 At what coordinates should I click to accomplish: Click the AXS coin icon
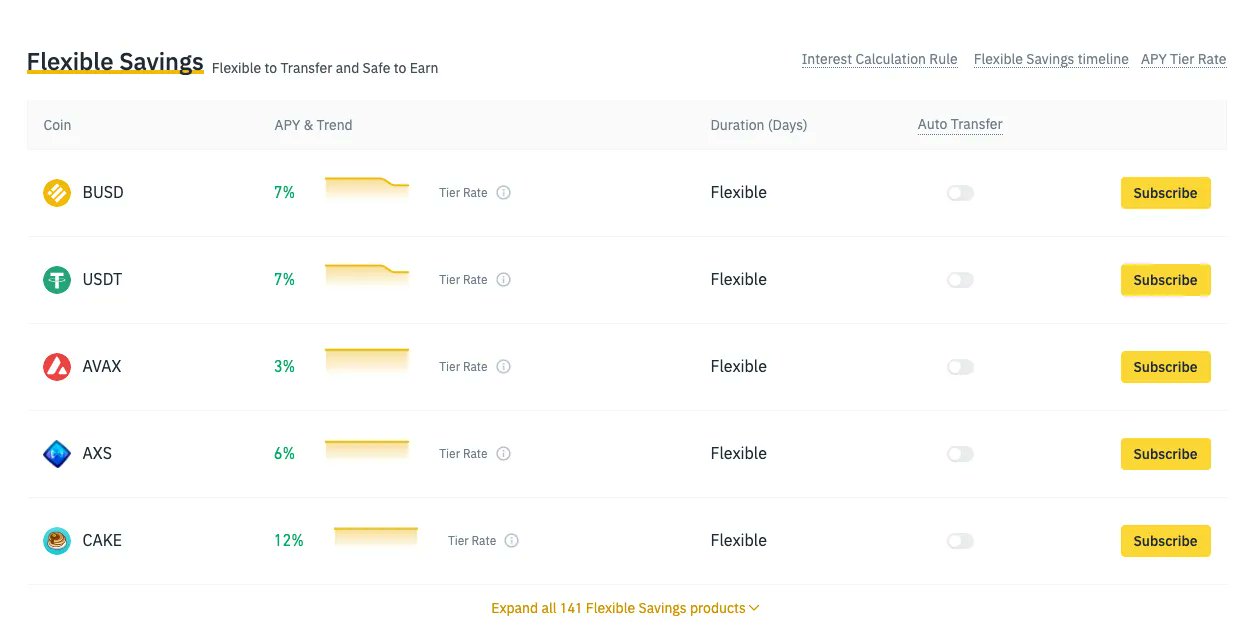pos(57,453)
